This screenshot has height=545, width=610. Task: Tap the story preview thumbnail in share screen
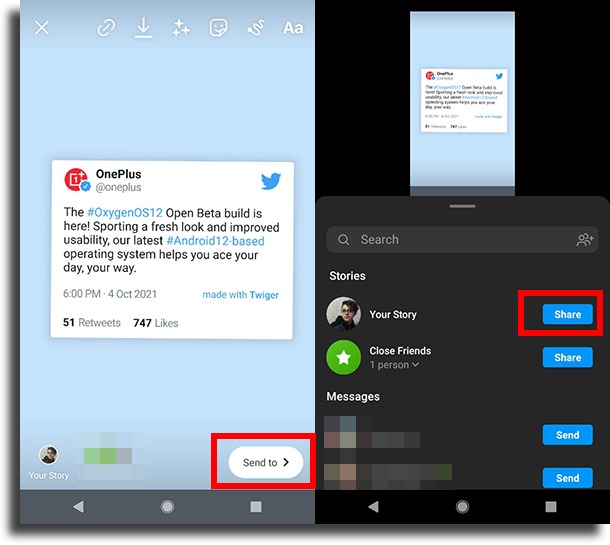pyautogui.click(x=462, y=103)
